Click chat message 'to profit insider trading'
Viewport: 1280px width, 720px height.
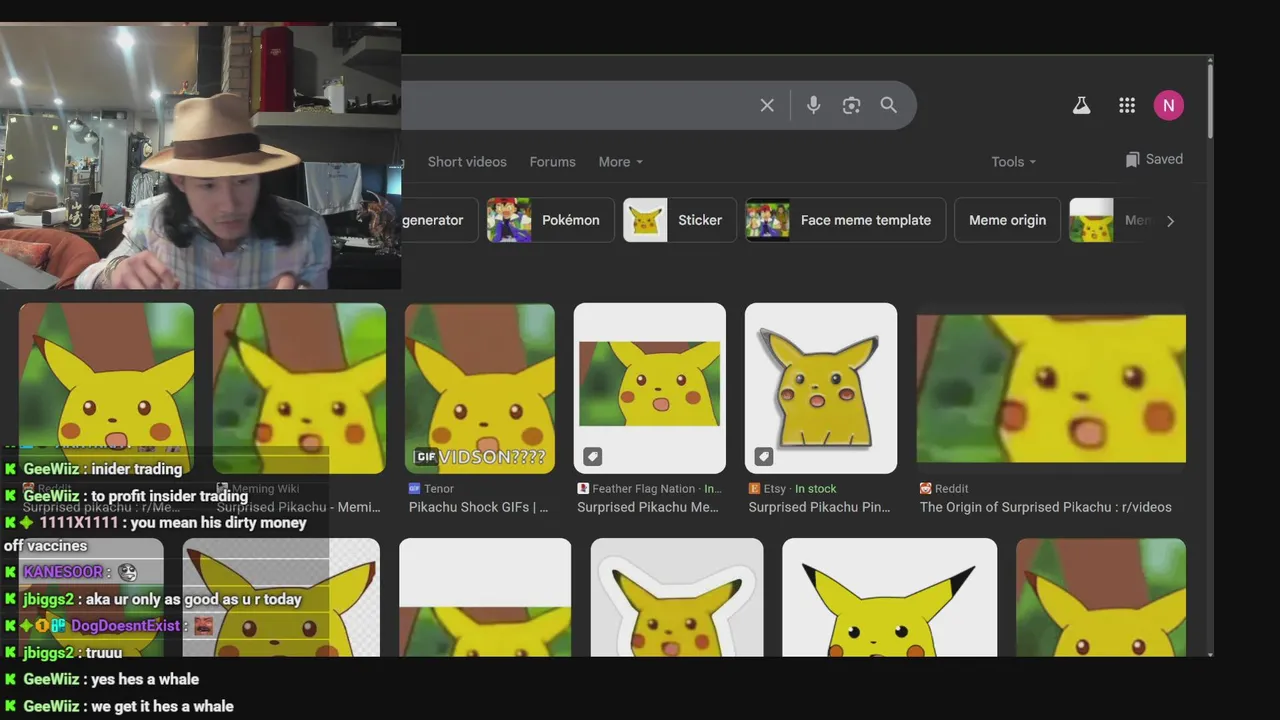[x=169, y=496]
